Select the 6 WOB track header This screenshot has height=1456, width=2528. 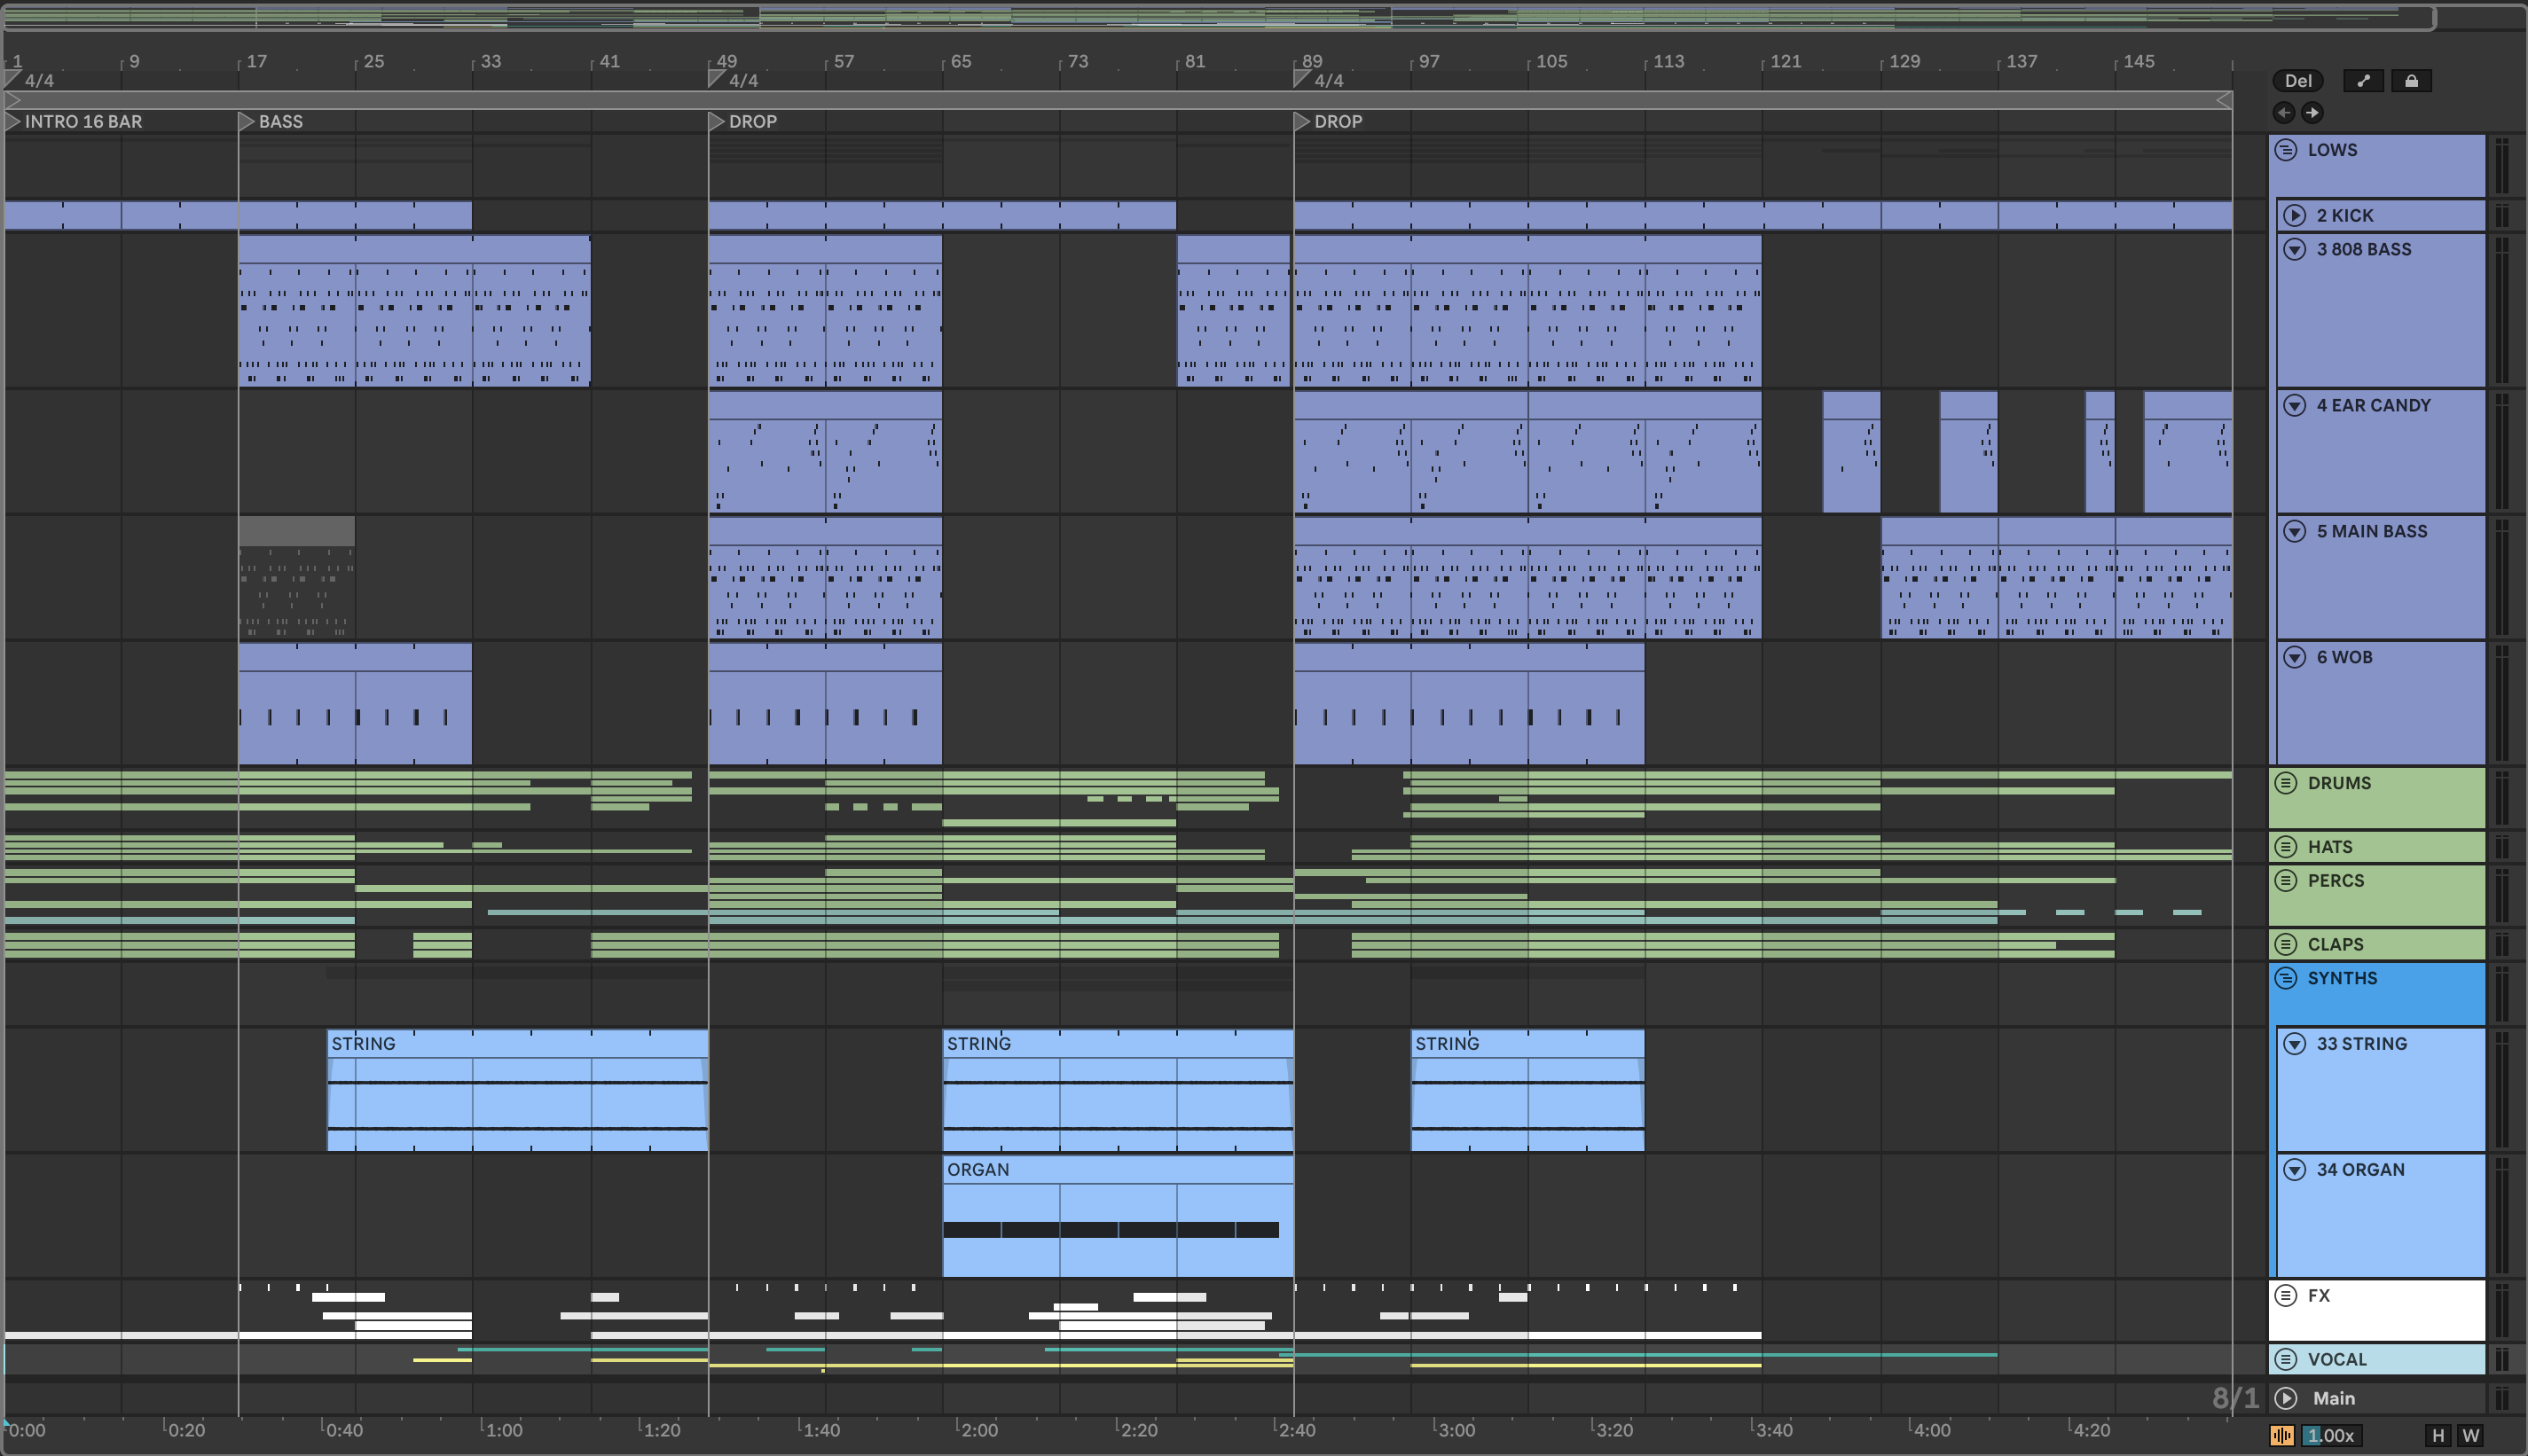[x=2380, y=703]
